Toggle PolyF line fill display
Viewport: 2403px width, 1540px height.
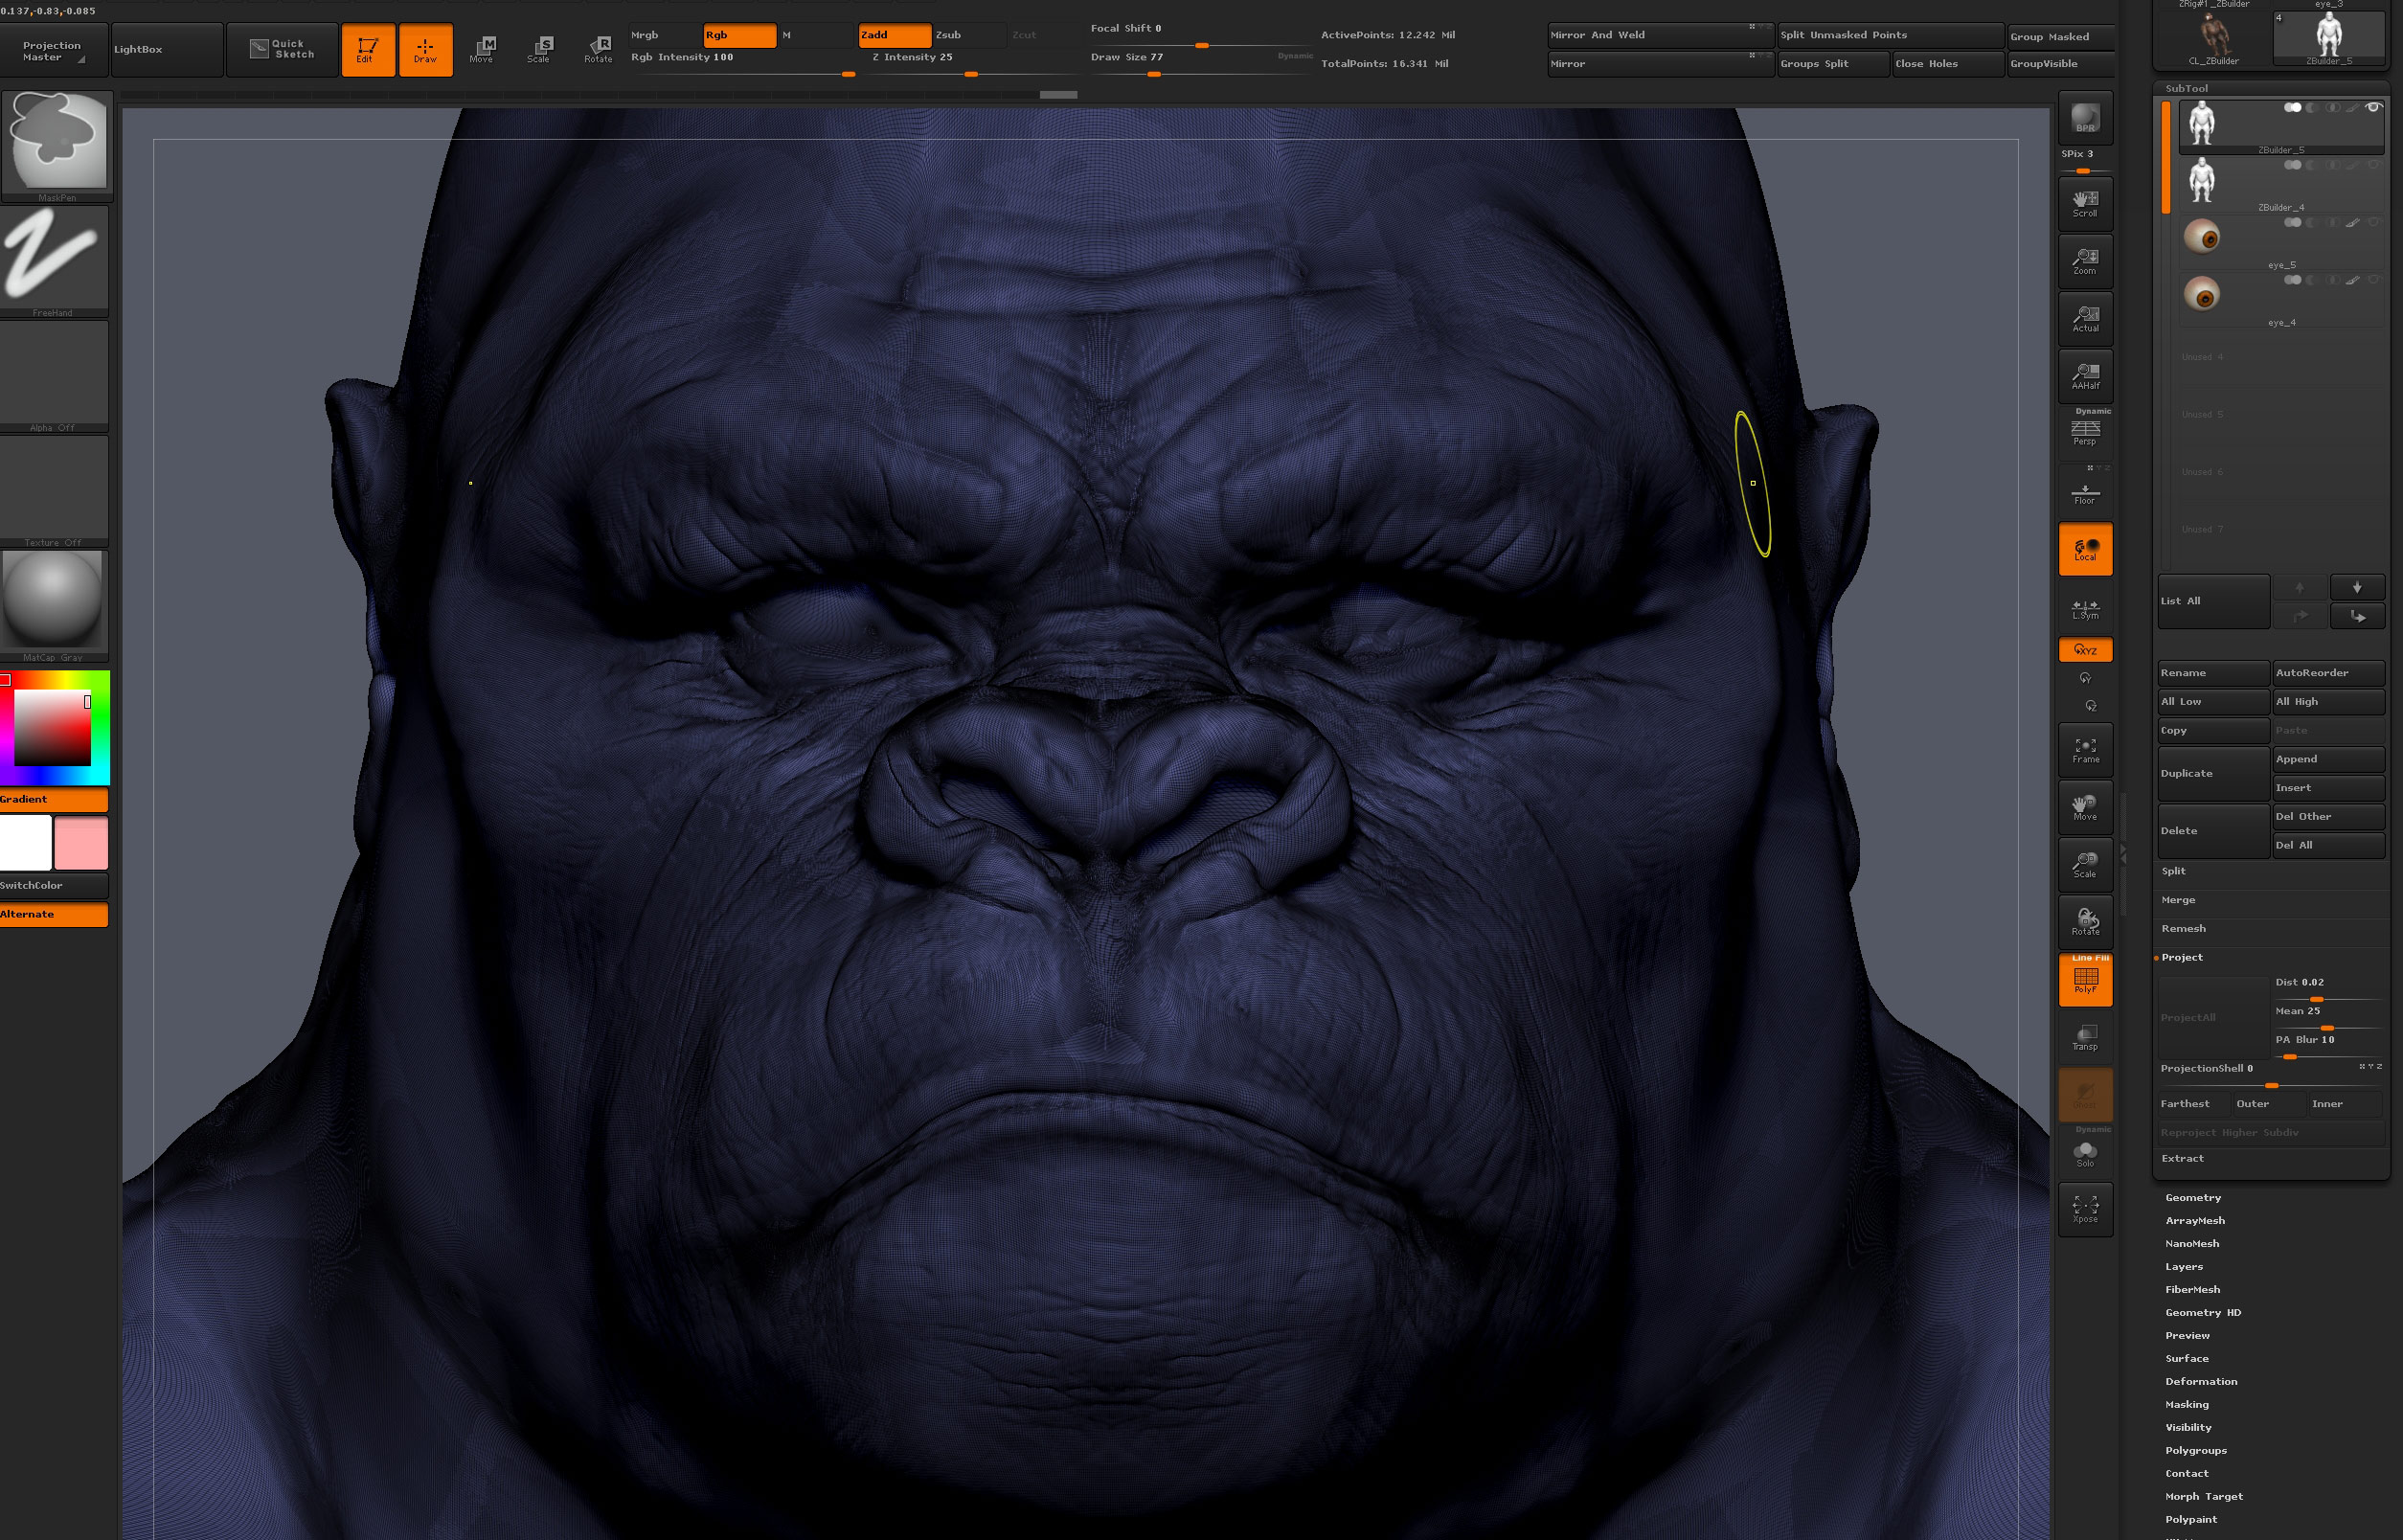point(2085,980)
